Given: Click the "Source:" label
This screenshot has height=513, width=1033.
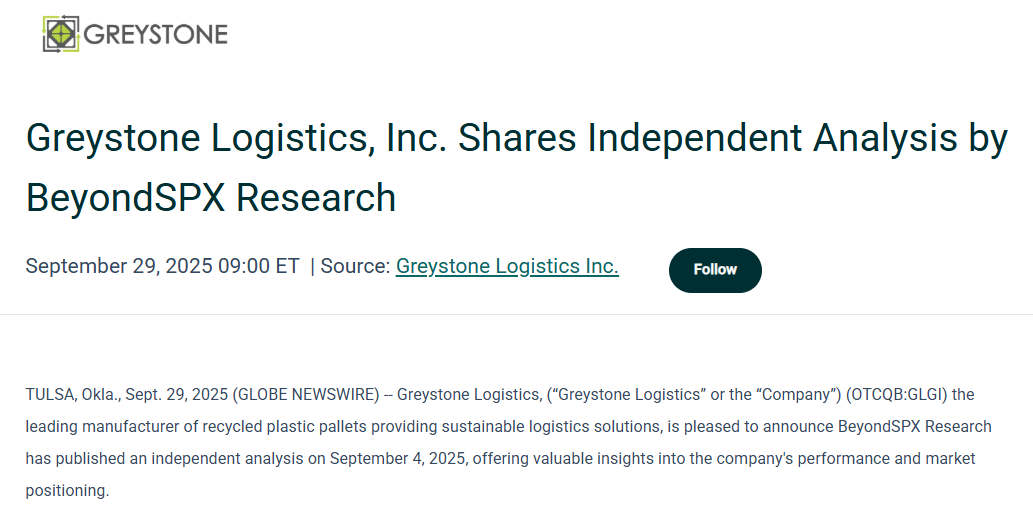Looking at the screenshot, I should tap(355, 266).
